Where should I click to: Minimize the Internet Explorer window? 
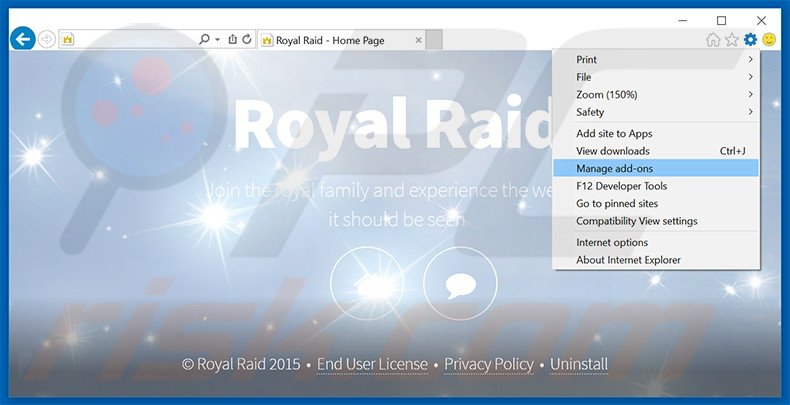tap(683, 21)
